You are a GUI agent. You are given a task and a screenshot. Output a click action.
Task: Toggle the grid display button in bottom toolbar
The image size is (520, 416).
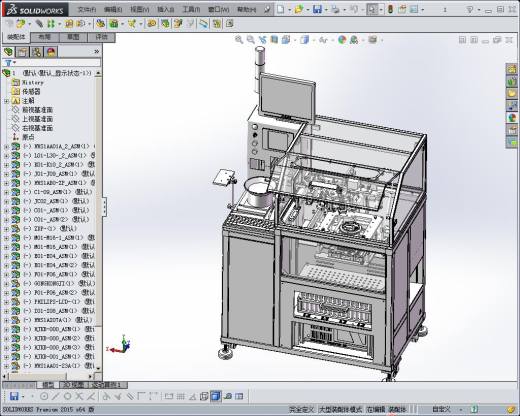(180, 396)
